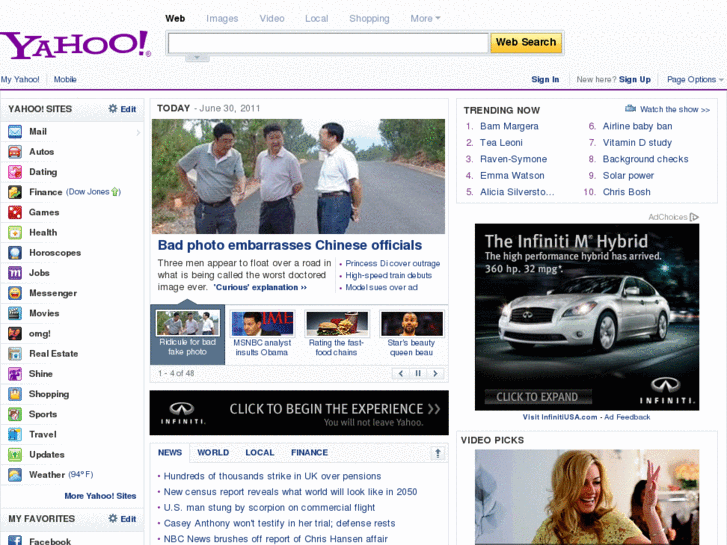
Task: Open the Weather icon
Action: (15, 474)
